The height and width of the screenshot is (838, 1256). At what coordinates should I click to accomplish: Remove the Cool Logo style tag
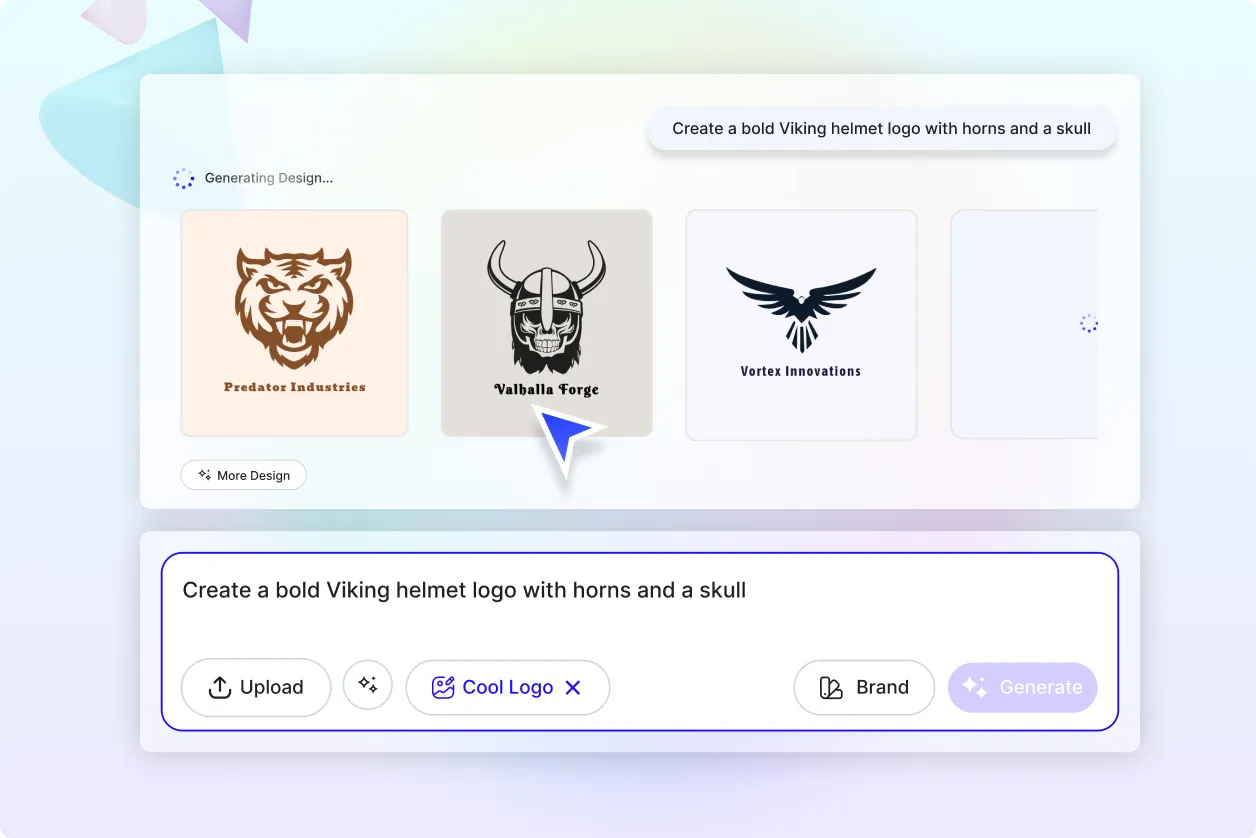[573, 688]
